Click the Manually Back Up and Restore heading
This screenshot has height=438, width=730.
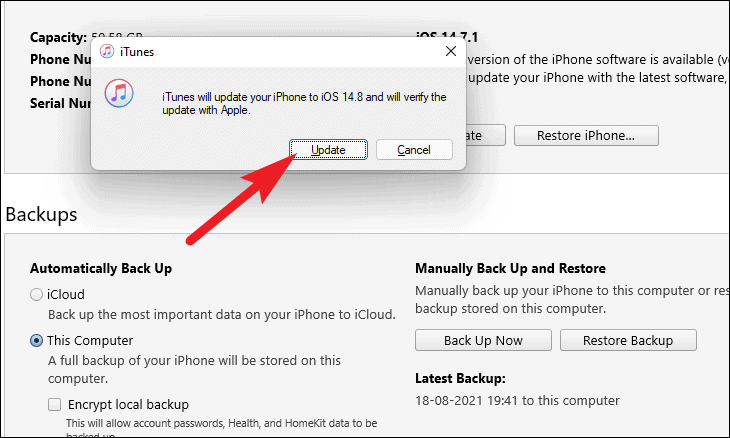point(510,268)
